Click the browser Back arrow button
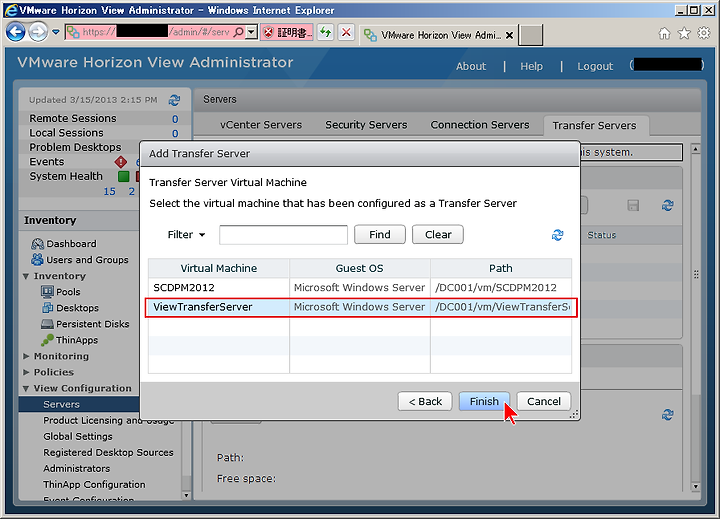Screen dimensions: 720x519 pos(15,32)
